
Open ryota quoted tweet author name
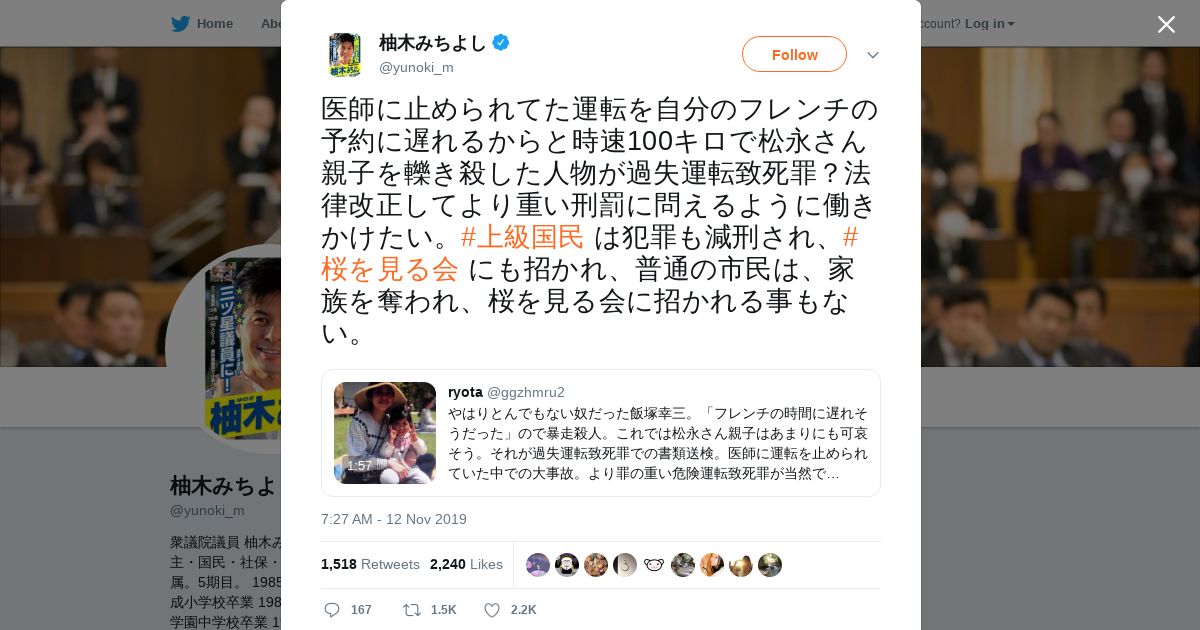[x=465, y=392]
